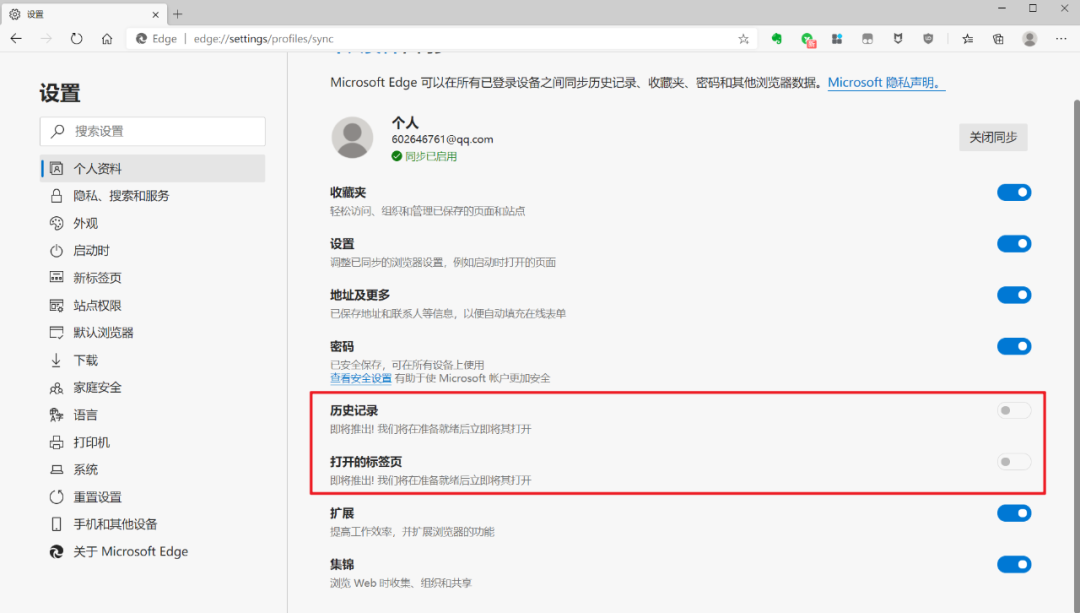Click the 设置 page heading in sidebar
The image size is (1080, 613).
pos(60,93)
